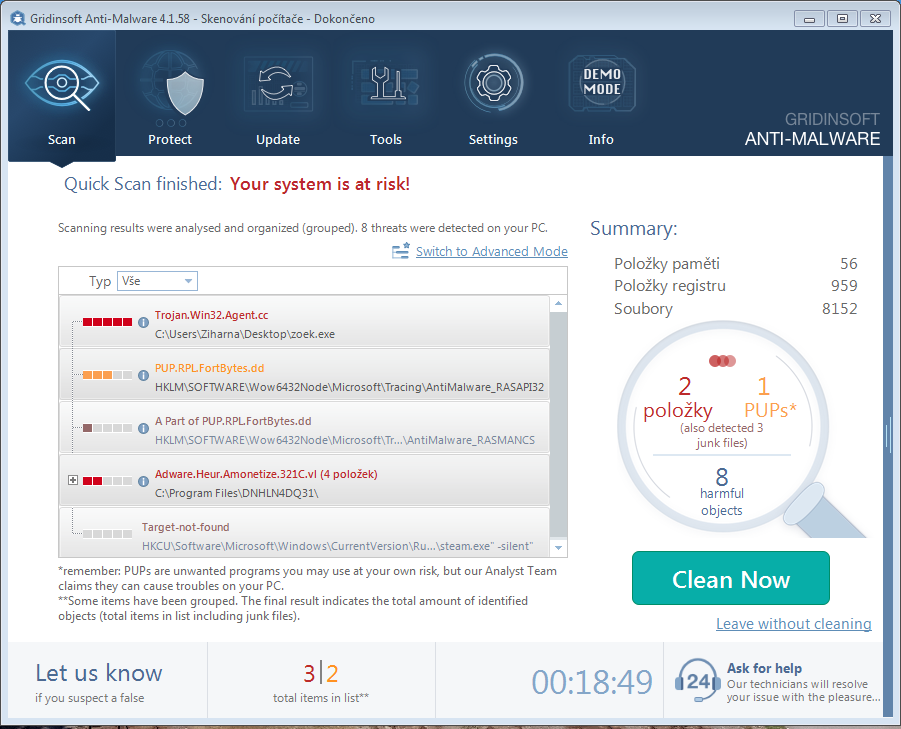Open the Settings gear icon
Viewport: 901px width, 729px height.
point(494,83)
